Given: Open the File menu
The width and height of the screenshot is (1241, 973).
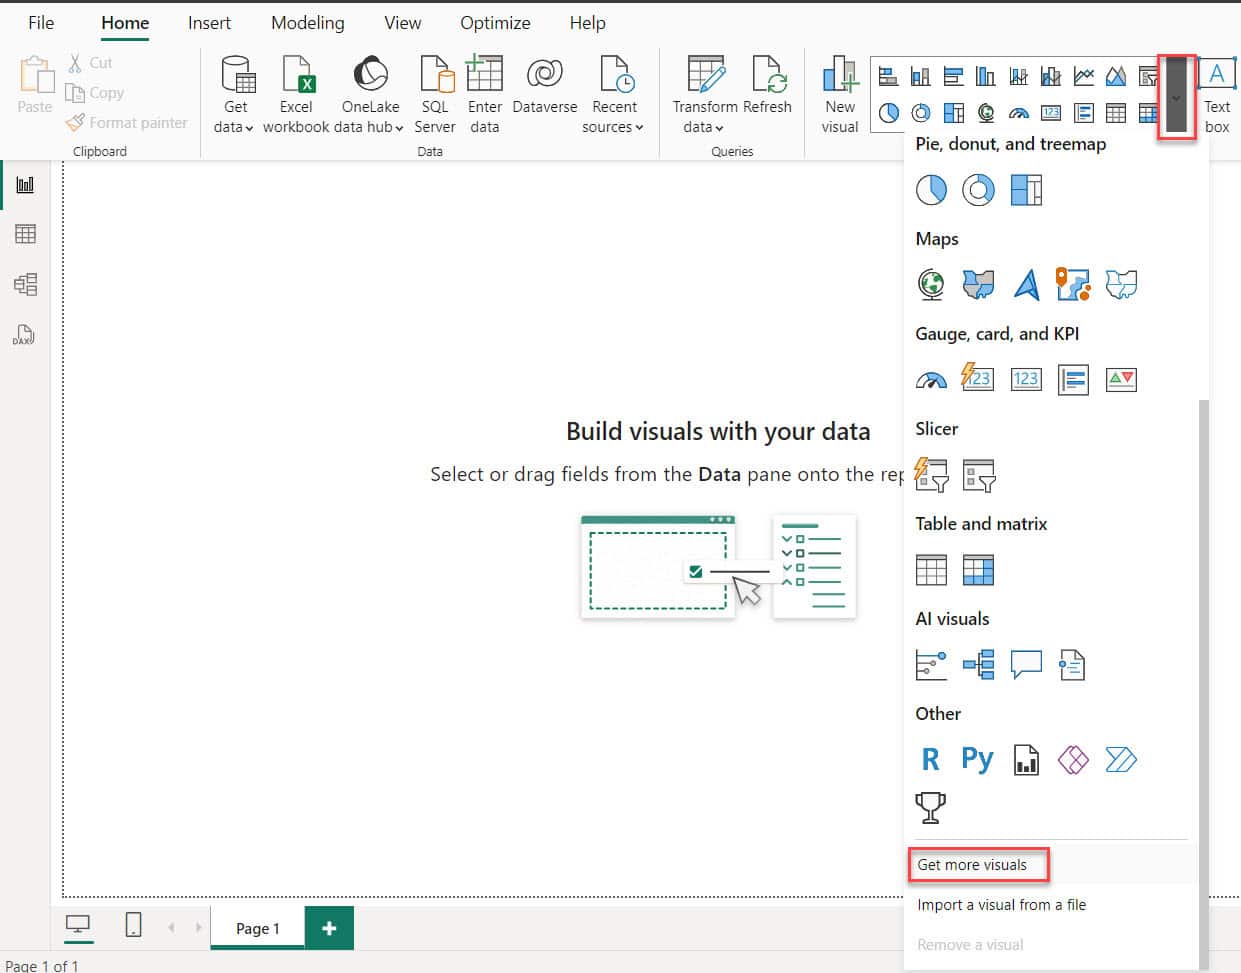Looking at the screenshot, I should (x=41, y=22).
